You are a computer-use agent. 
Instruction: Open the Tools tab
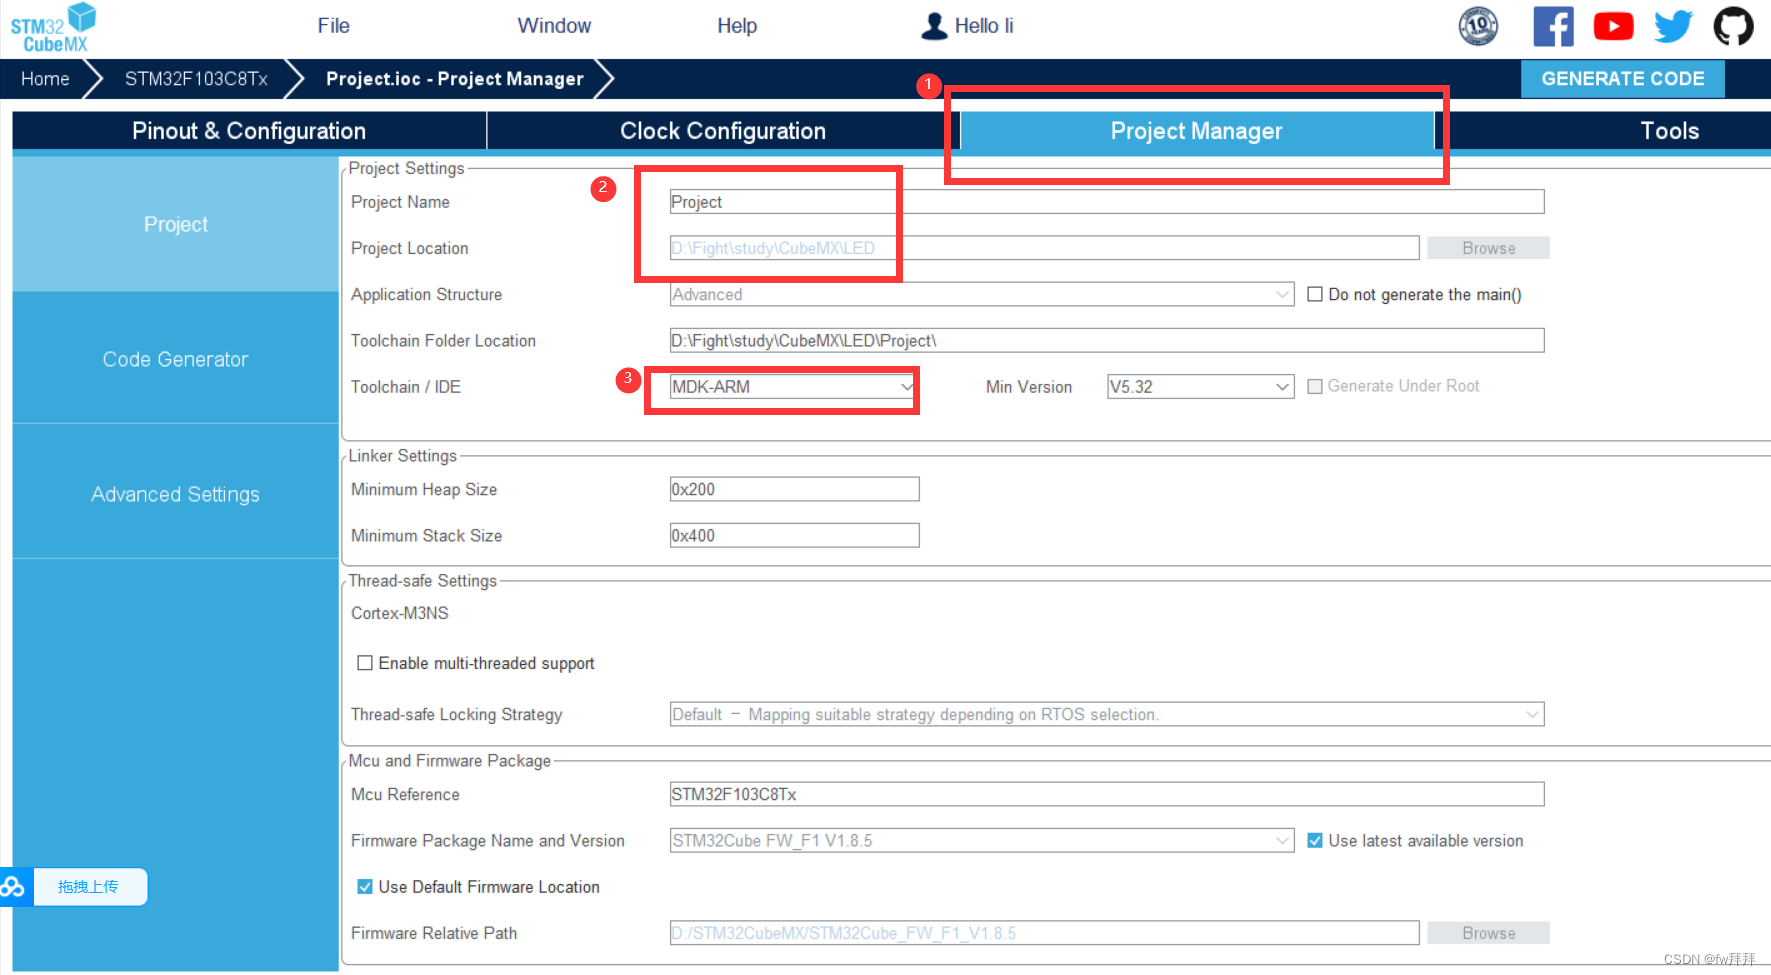tap(1669, 131)
